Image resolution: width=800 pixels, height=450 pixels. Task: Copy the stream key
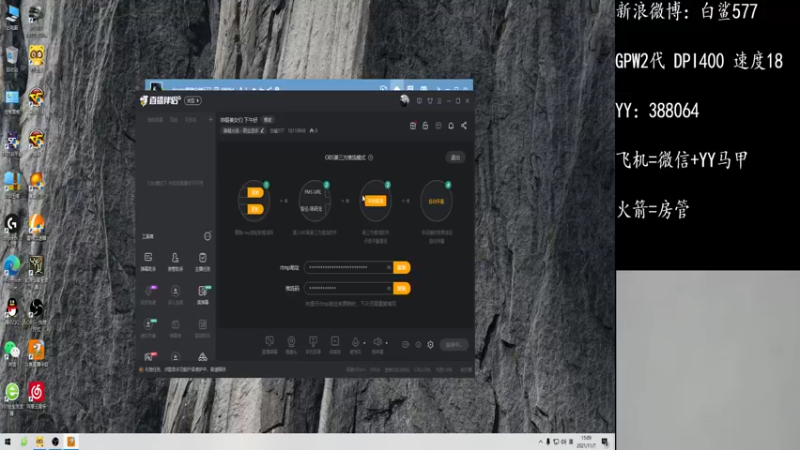[402, 288]
